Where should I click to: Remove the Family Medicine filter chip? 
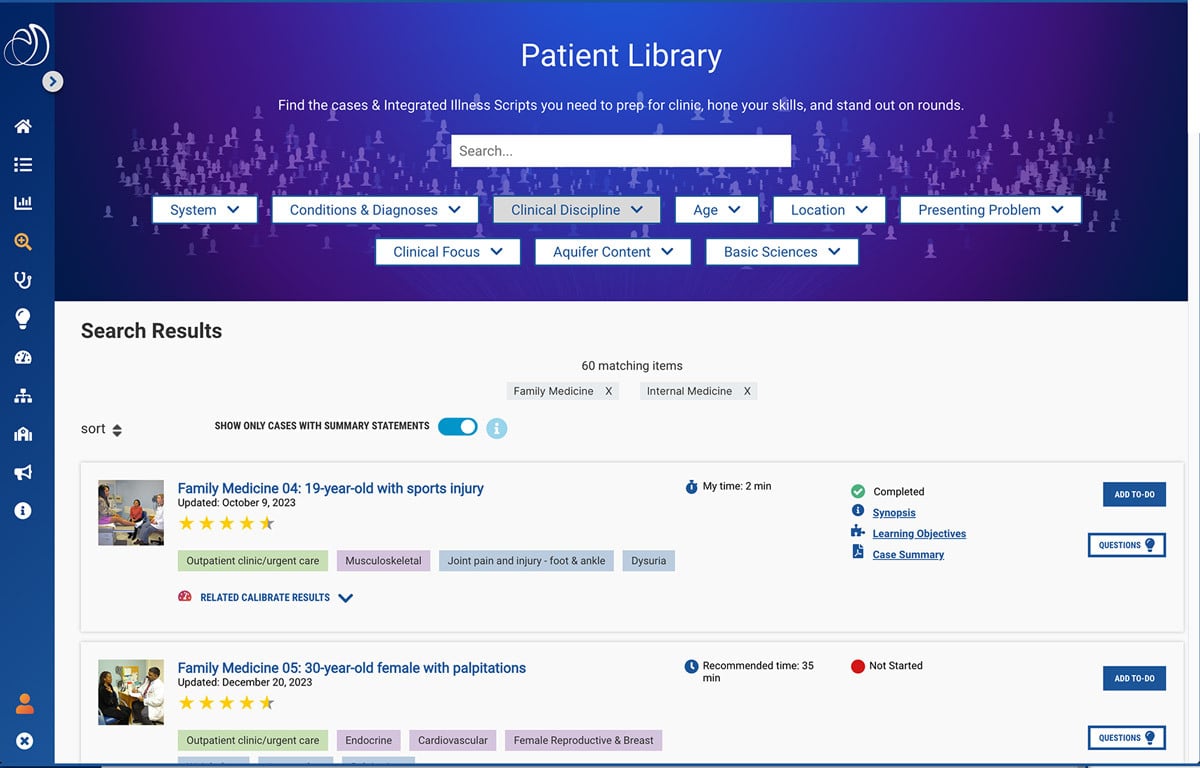click(608, 391)
